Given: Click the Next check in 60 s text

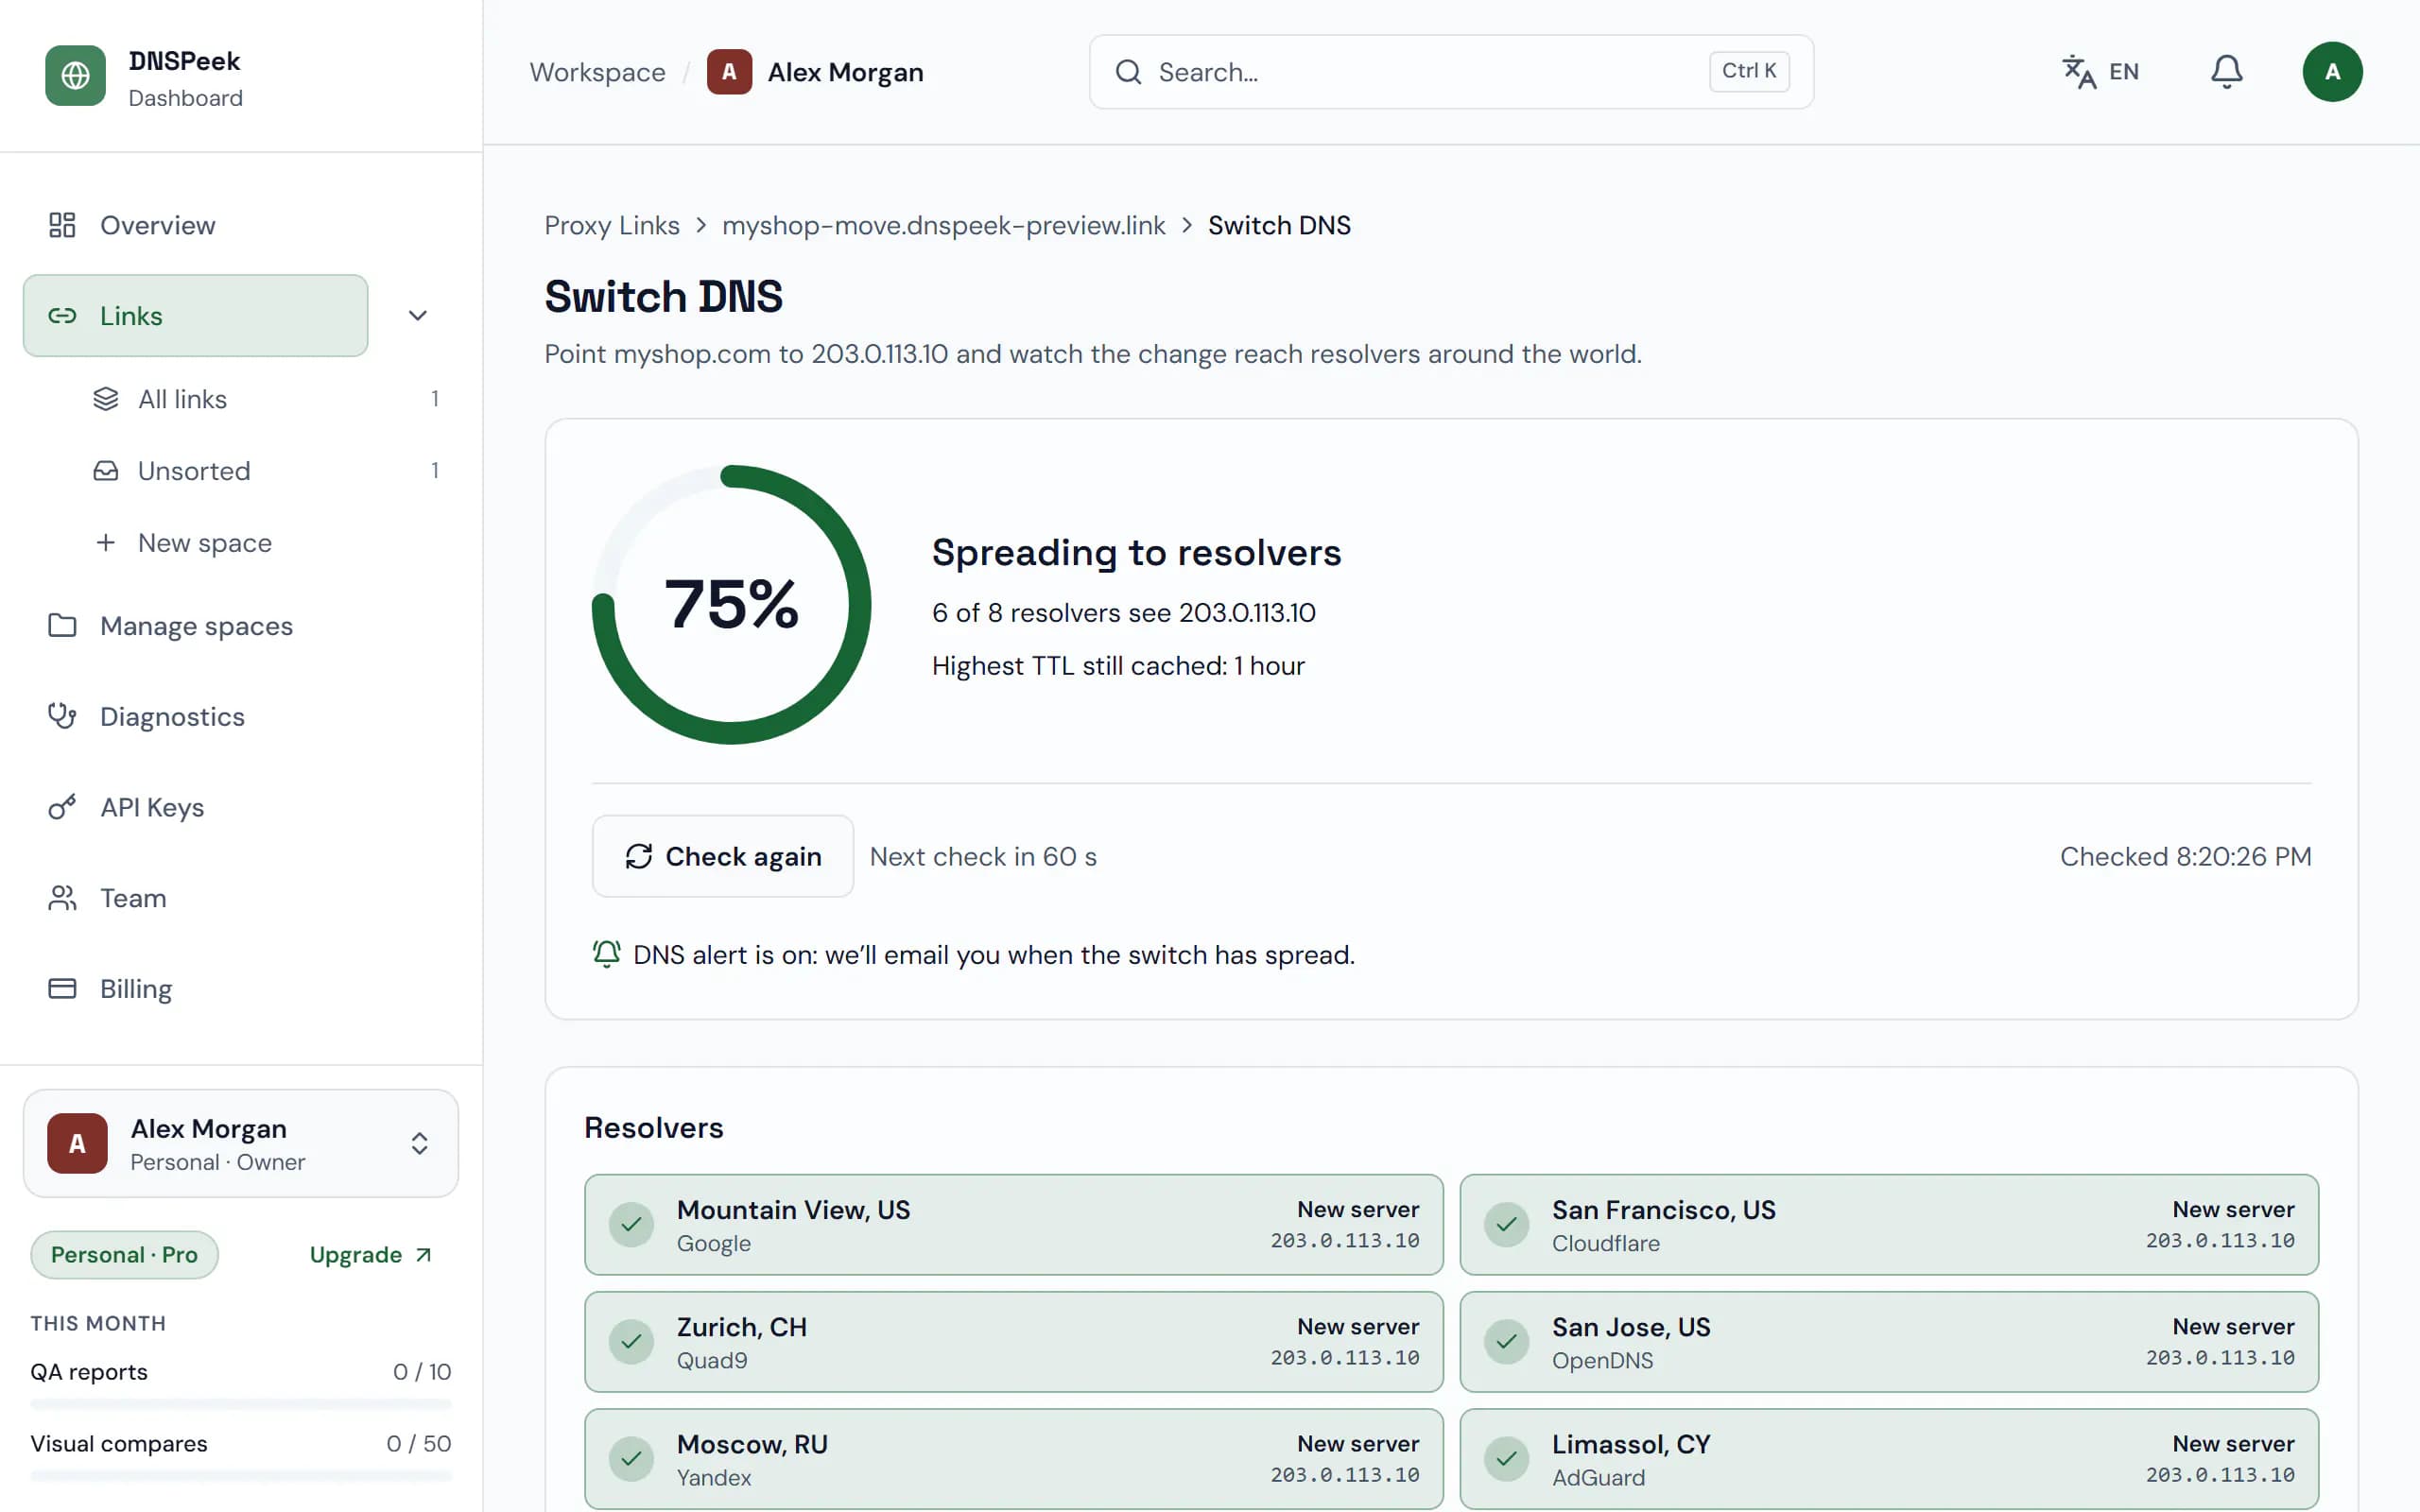Looking at the screenshot, I should pyautogui.click(x=983, y=856).
